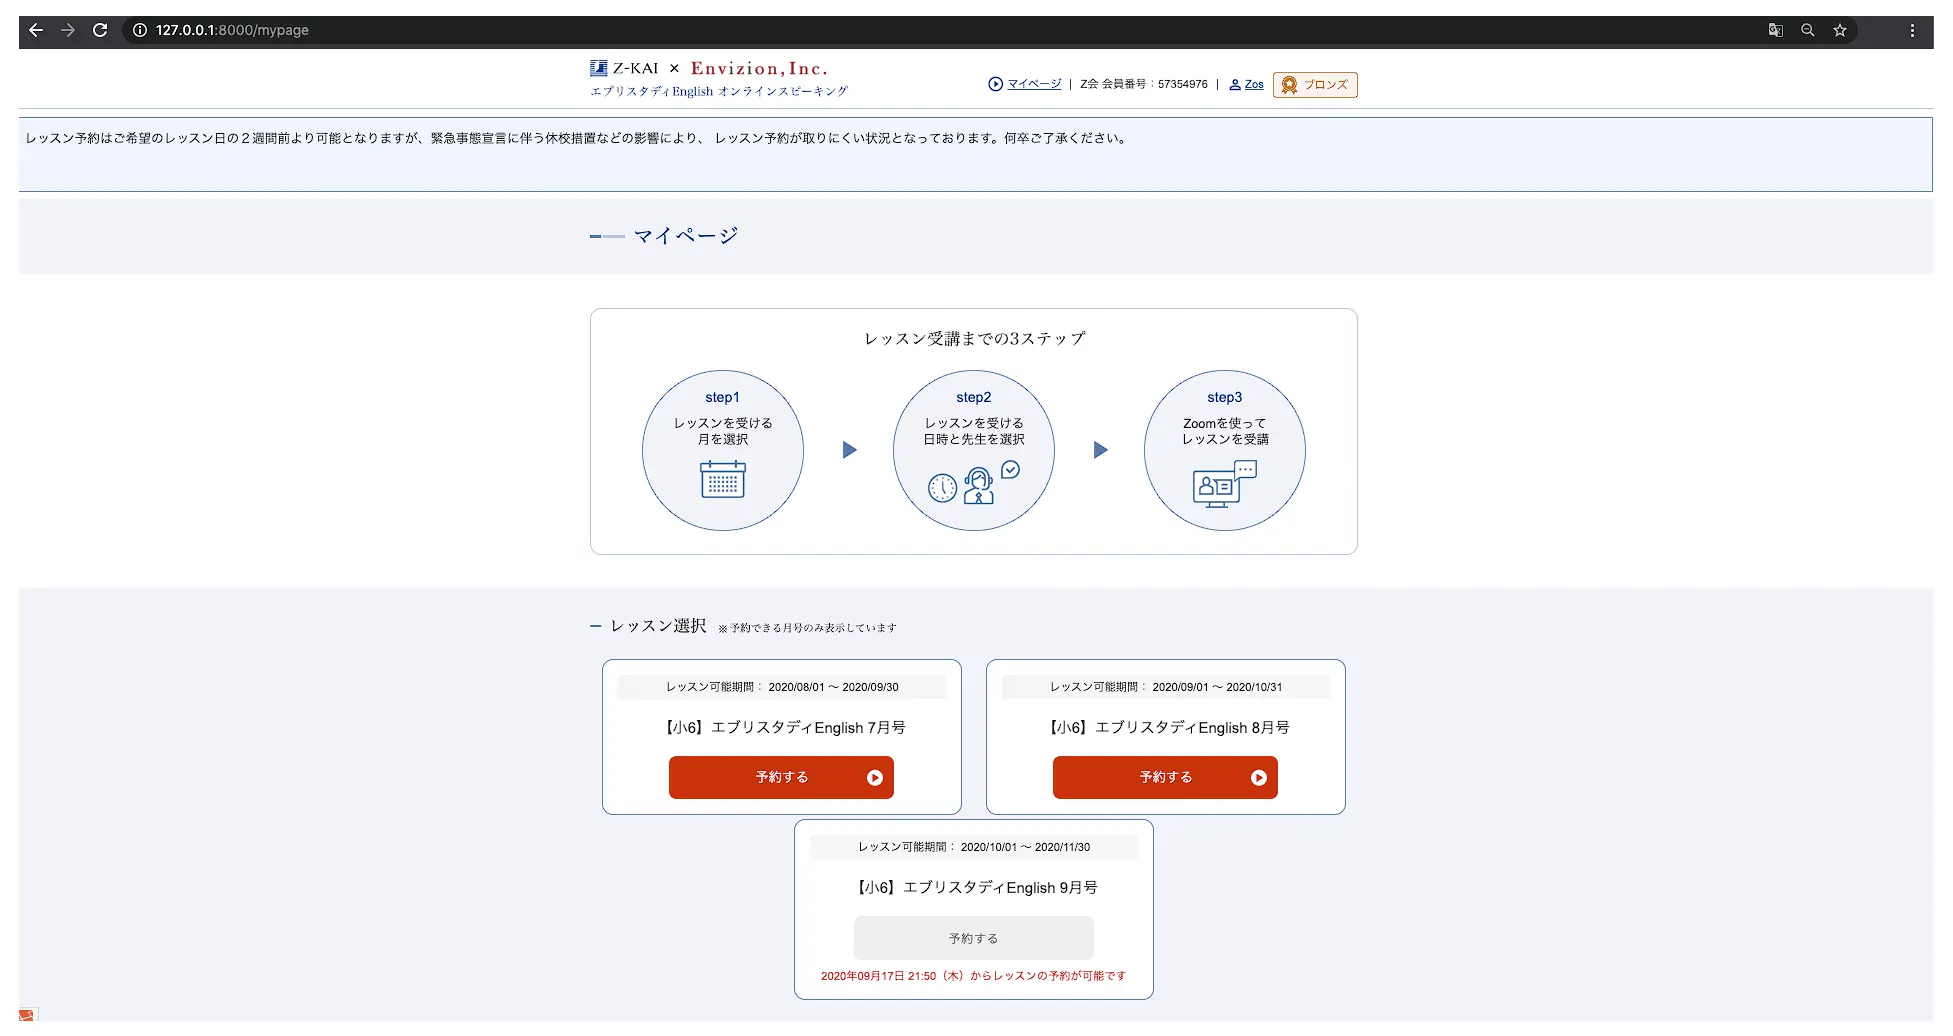Open the browser three-dot menu
Viewport: 1953px width, 1036px height.
tap(1912, 30)
